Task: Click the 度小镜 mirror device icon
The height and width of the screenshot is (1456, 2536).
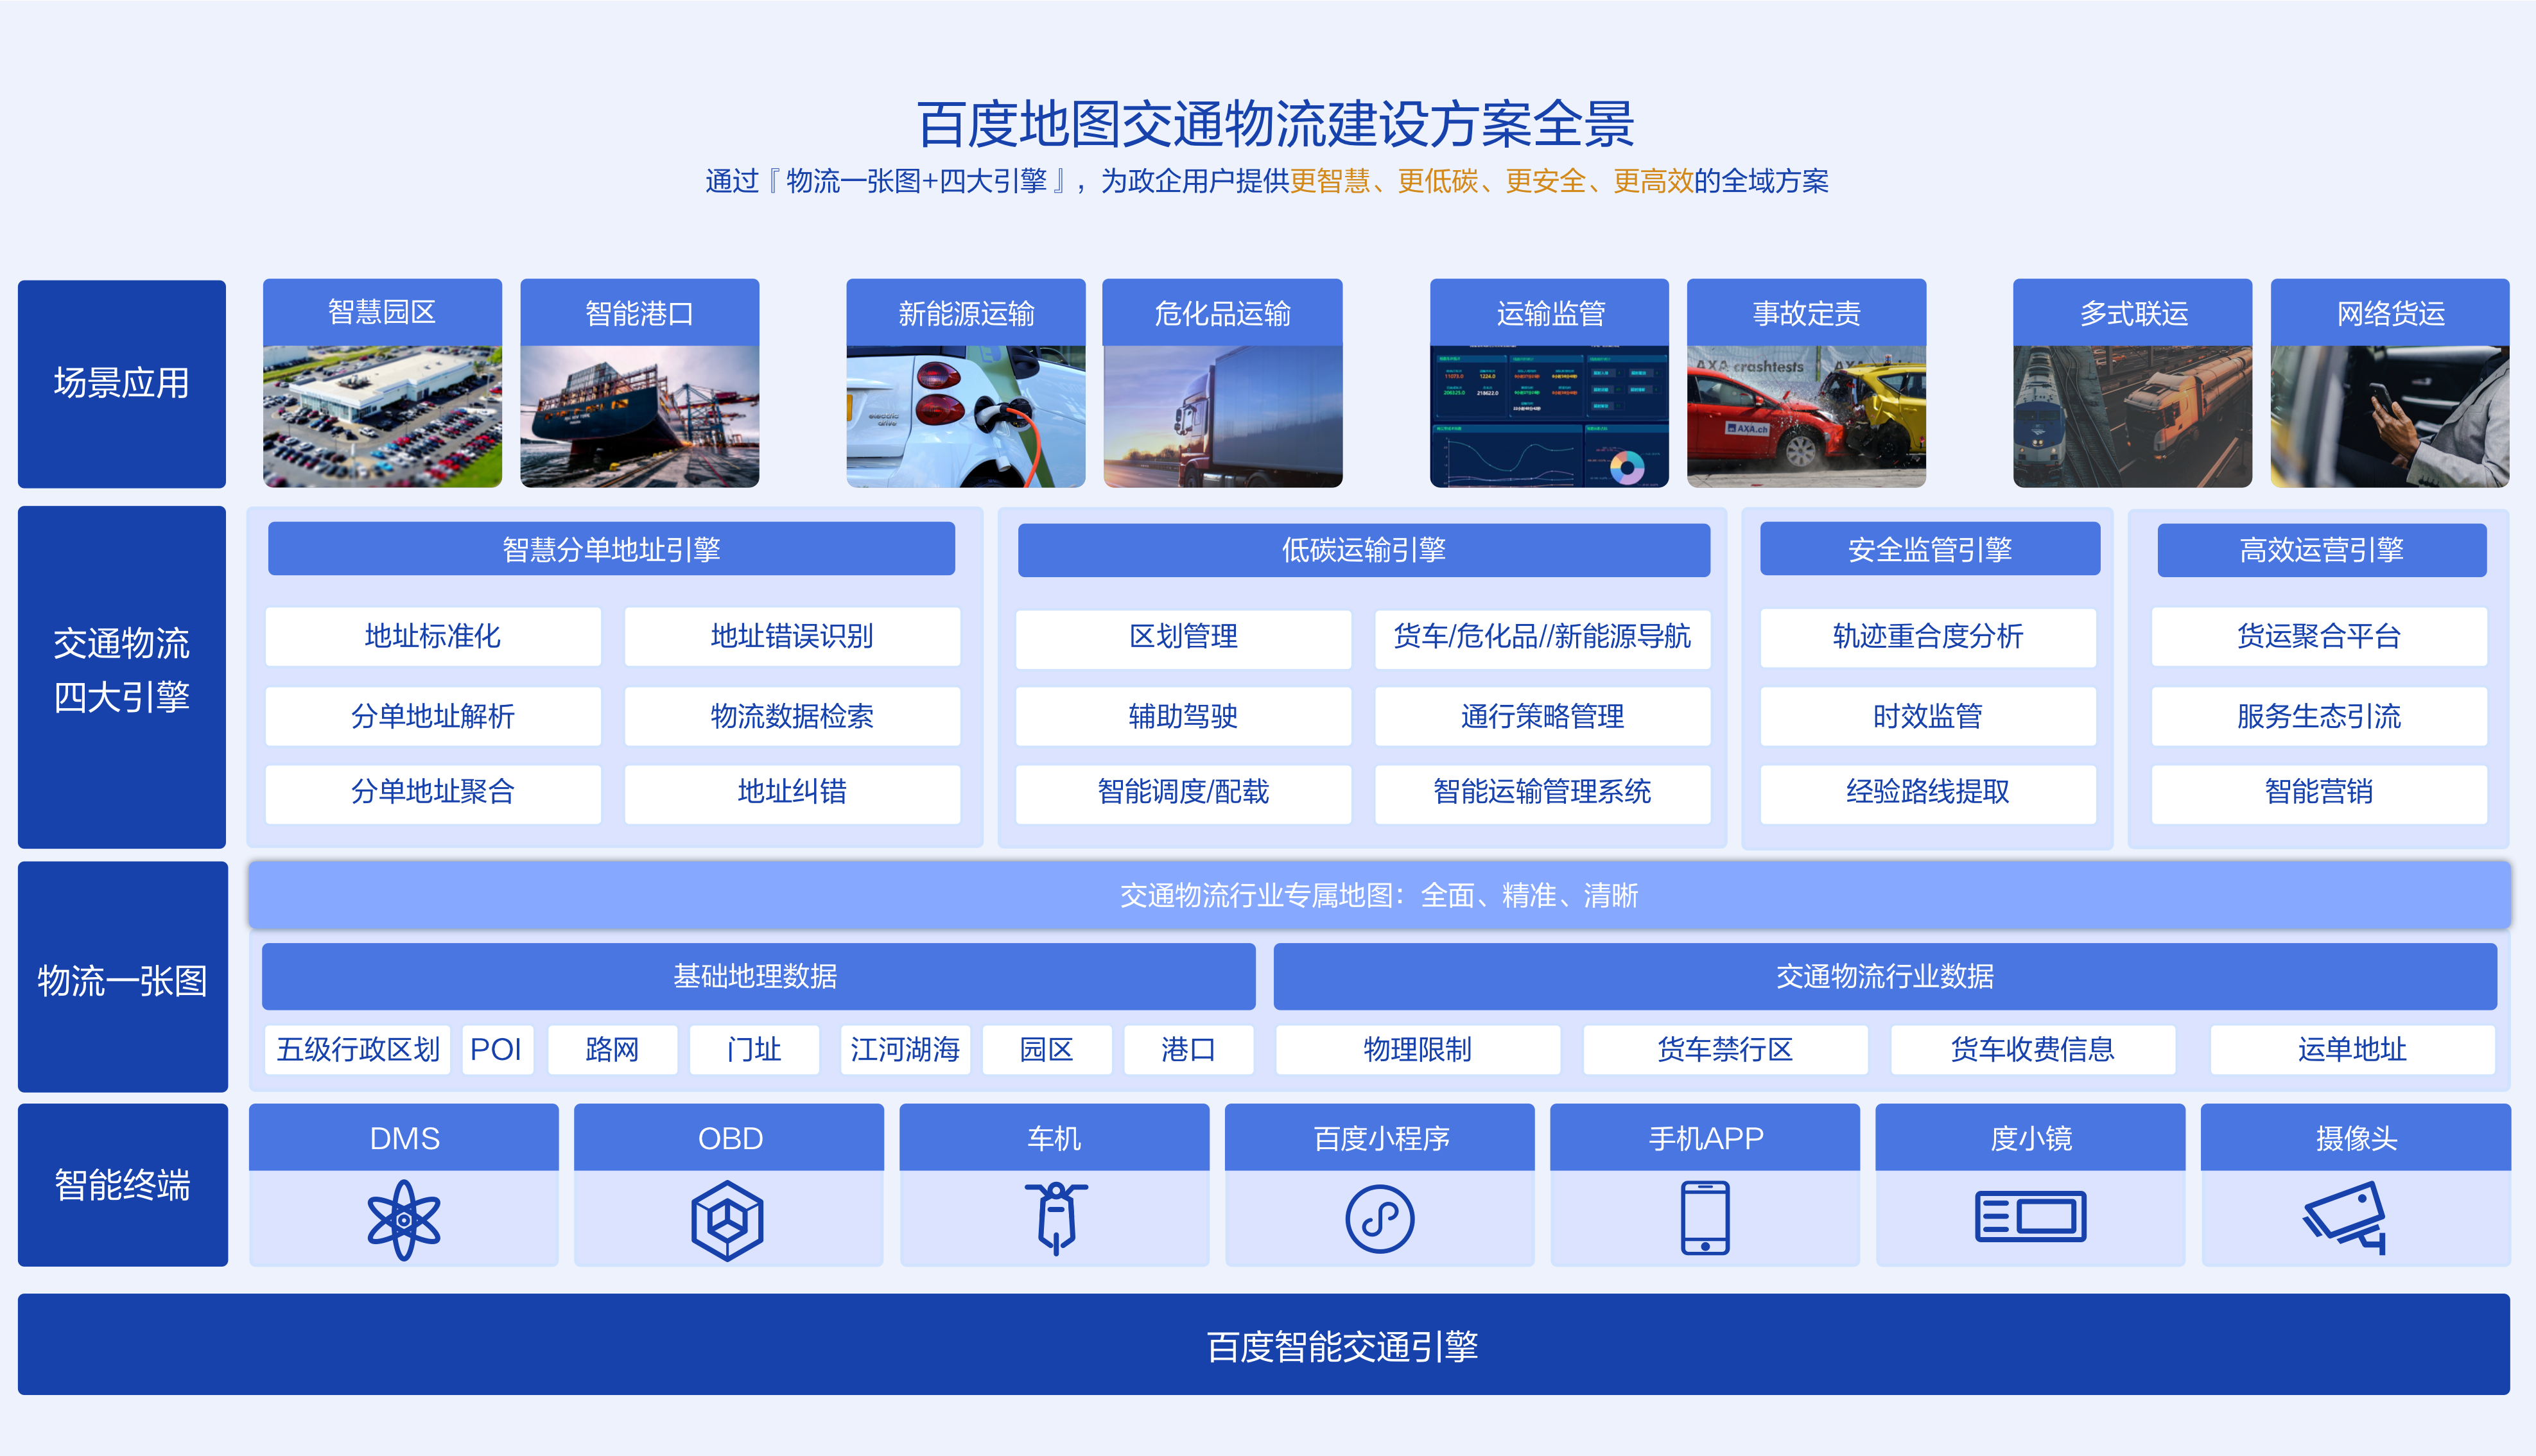Action: [2030, 1217]
